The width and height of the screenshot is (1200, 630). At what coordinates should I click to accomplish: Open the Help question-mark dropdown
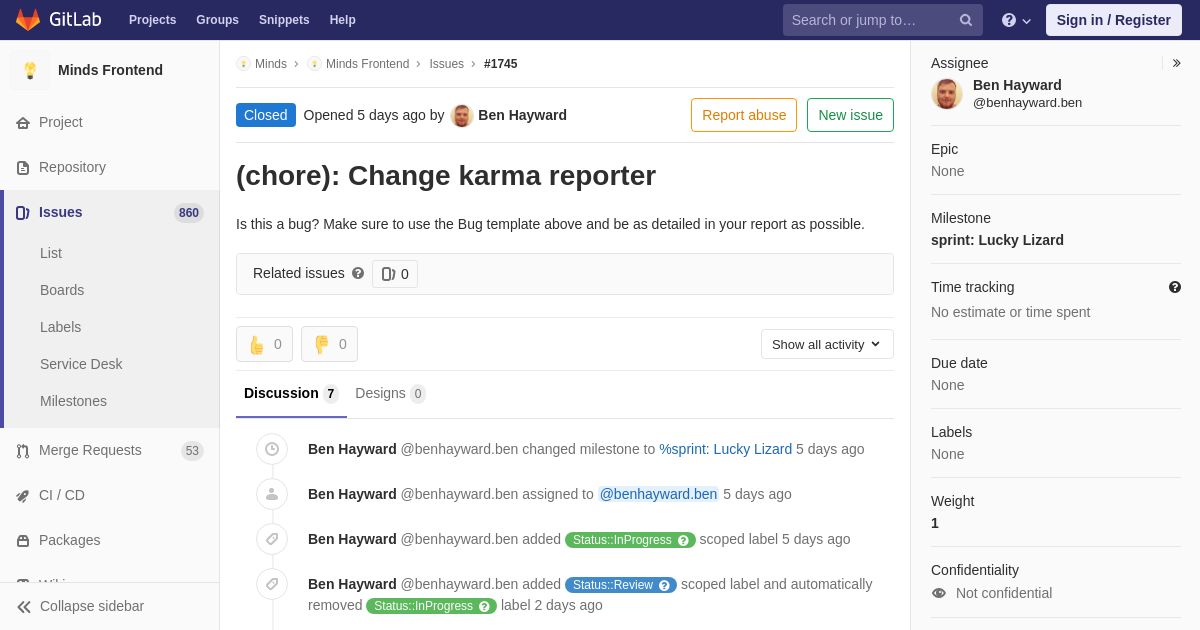coord(1016,20)
